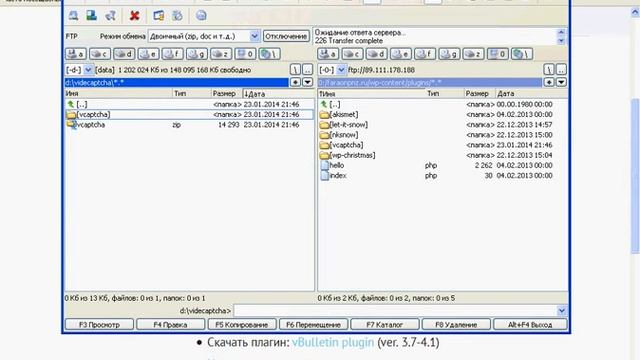Screen dimensions: 640x360
Task: Select the [nksnow] folder
Action: 442,135
